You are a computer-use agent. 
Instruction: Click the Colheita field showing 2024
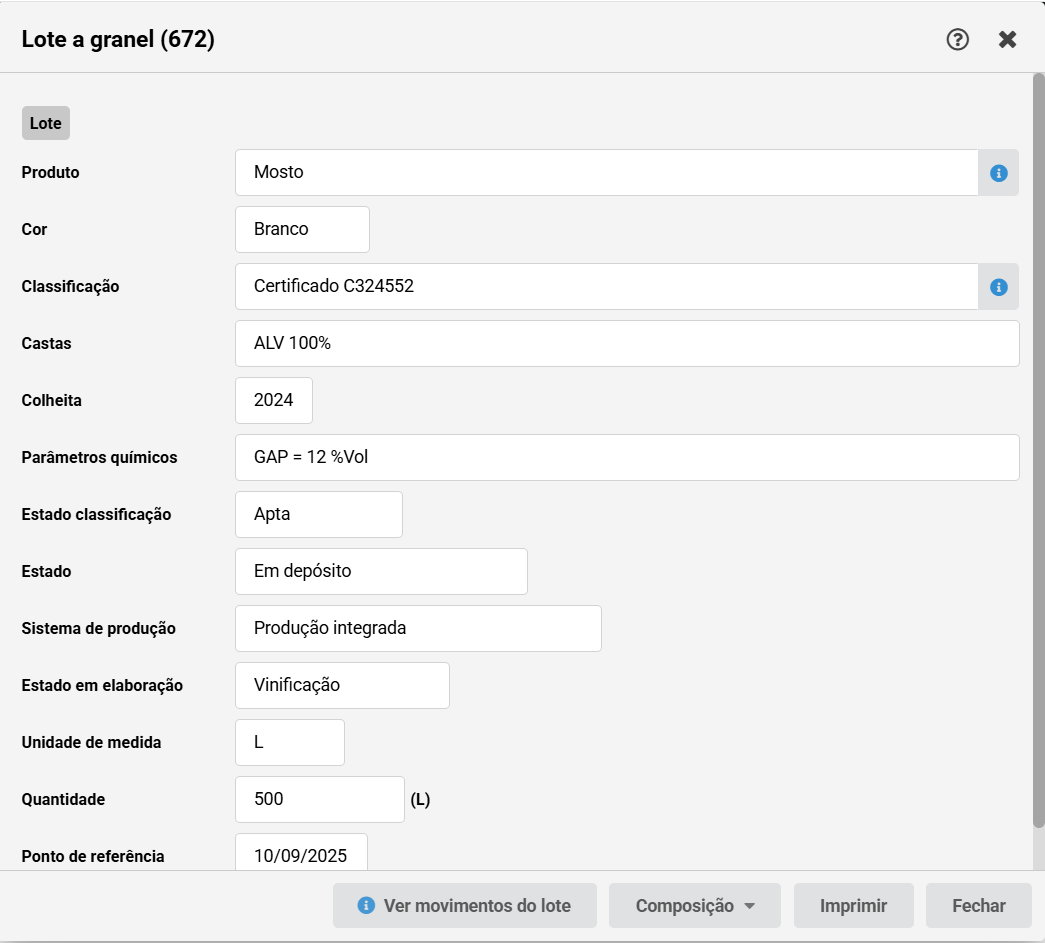pyautogui.click(x=274, y=401)
